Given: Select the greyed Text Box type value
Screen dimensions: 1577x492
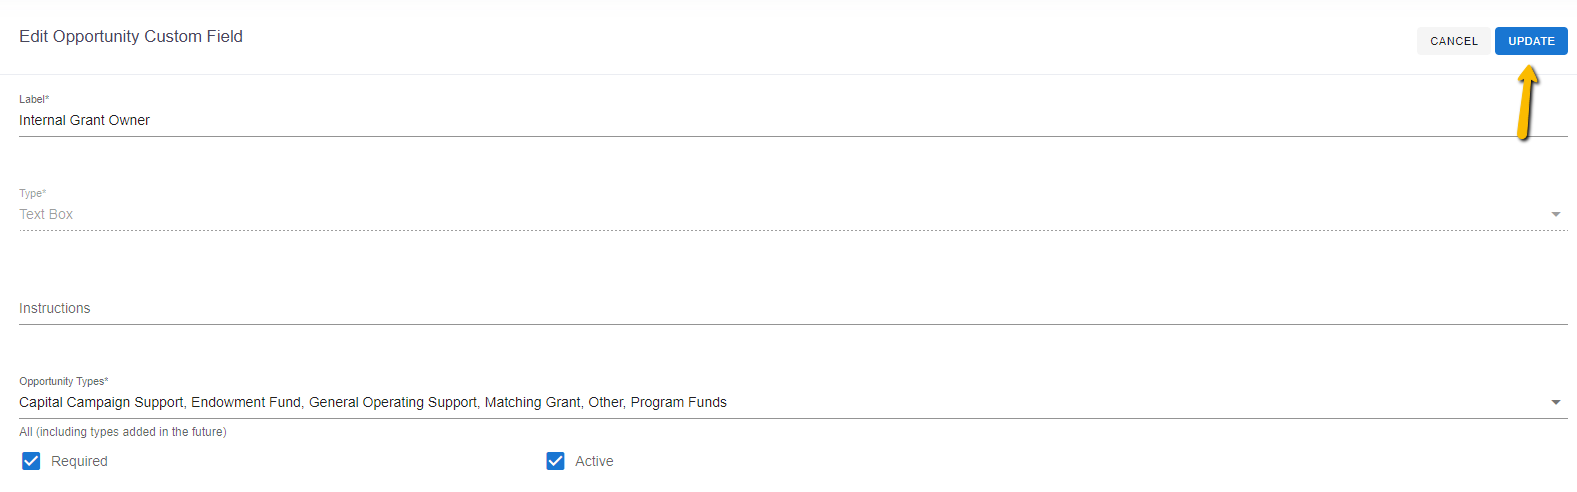Looking at the screenshot, I should pyautogui.click(x=46, y=214).
